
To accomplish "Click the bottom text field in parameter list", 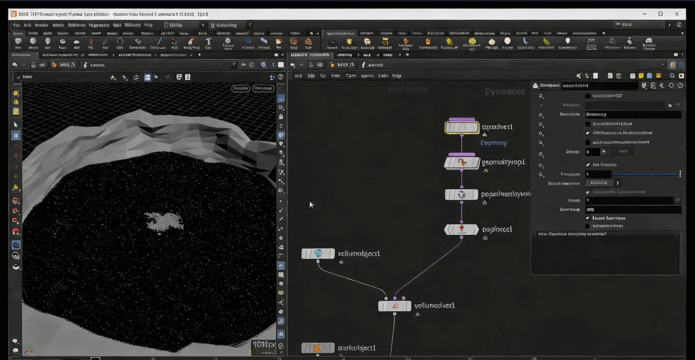I will coord(633,209).
